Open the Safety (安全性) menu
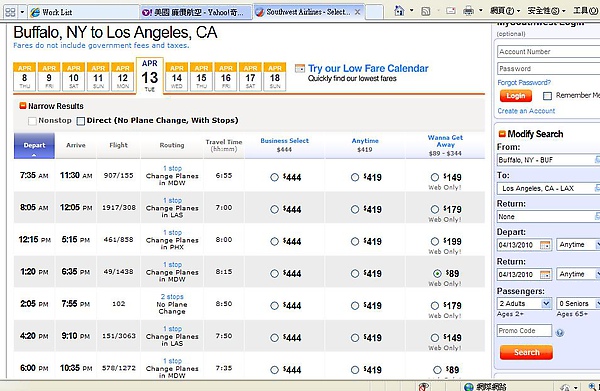The height and width of the screenshot is (391, 600). pos(546,11)
